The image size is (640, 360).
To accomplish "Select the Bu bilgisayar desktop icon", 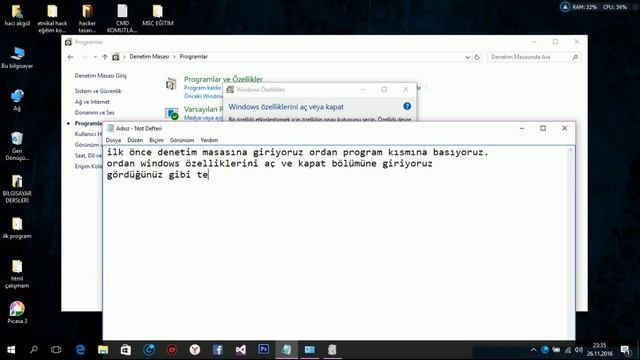I will [x=17, y=58].
